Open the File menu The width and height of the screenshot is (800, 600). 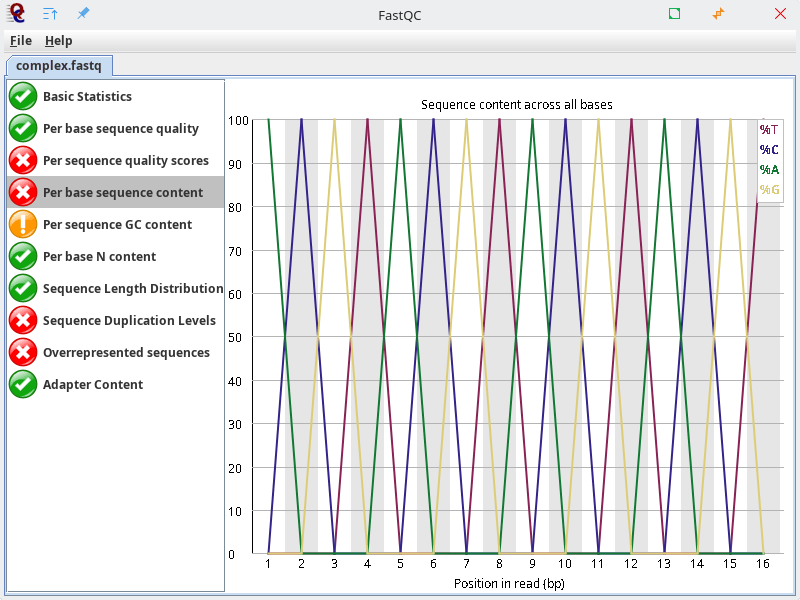(20, 40)
